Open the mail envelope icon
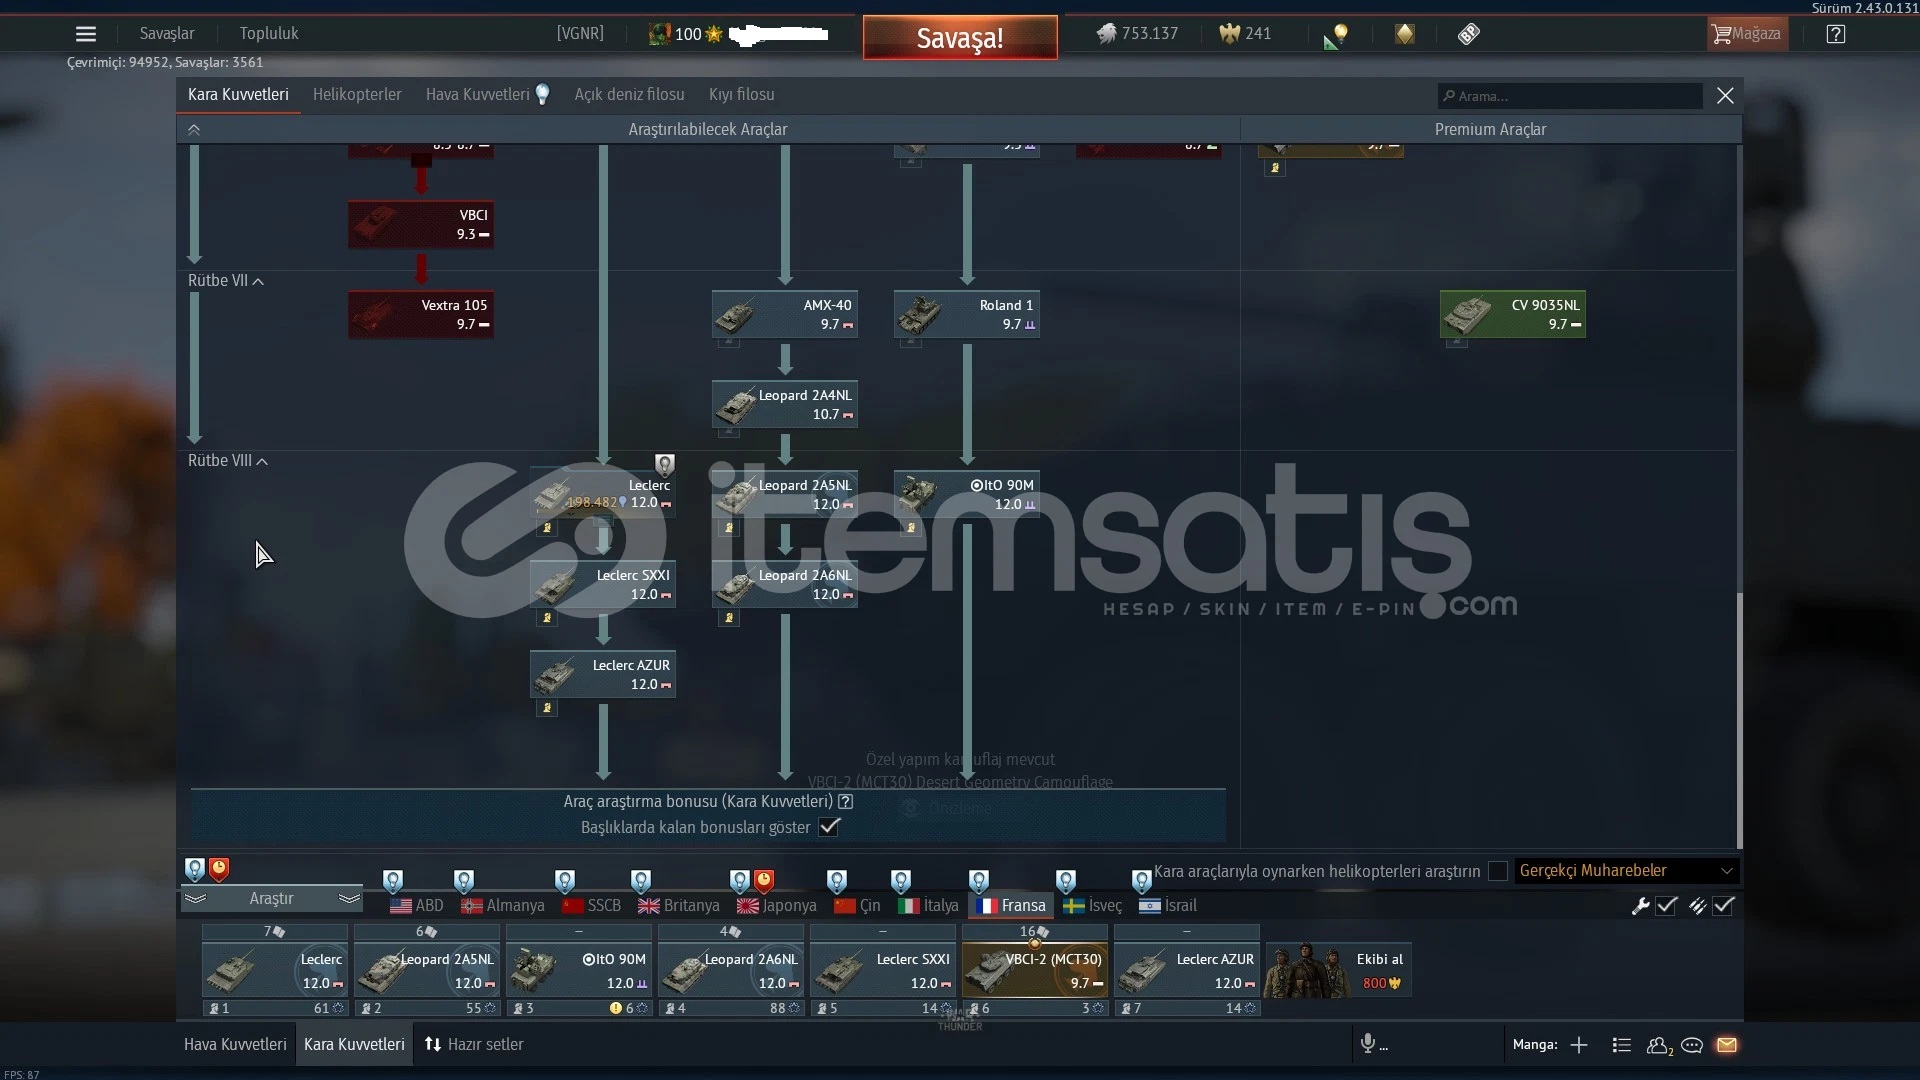This screenshot has height=1080, width=1920. click(1727, 1045)
